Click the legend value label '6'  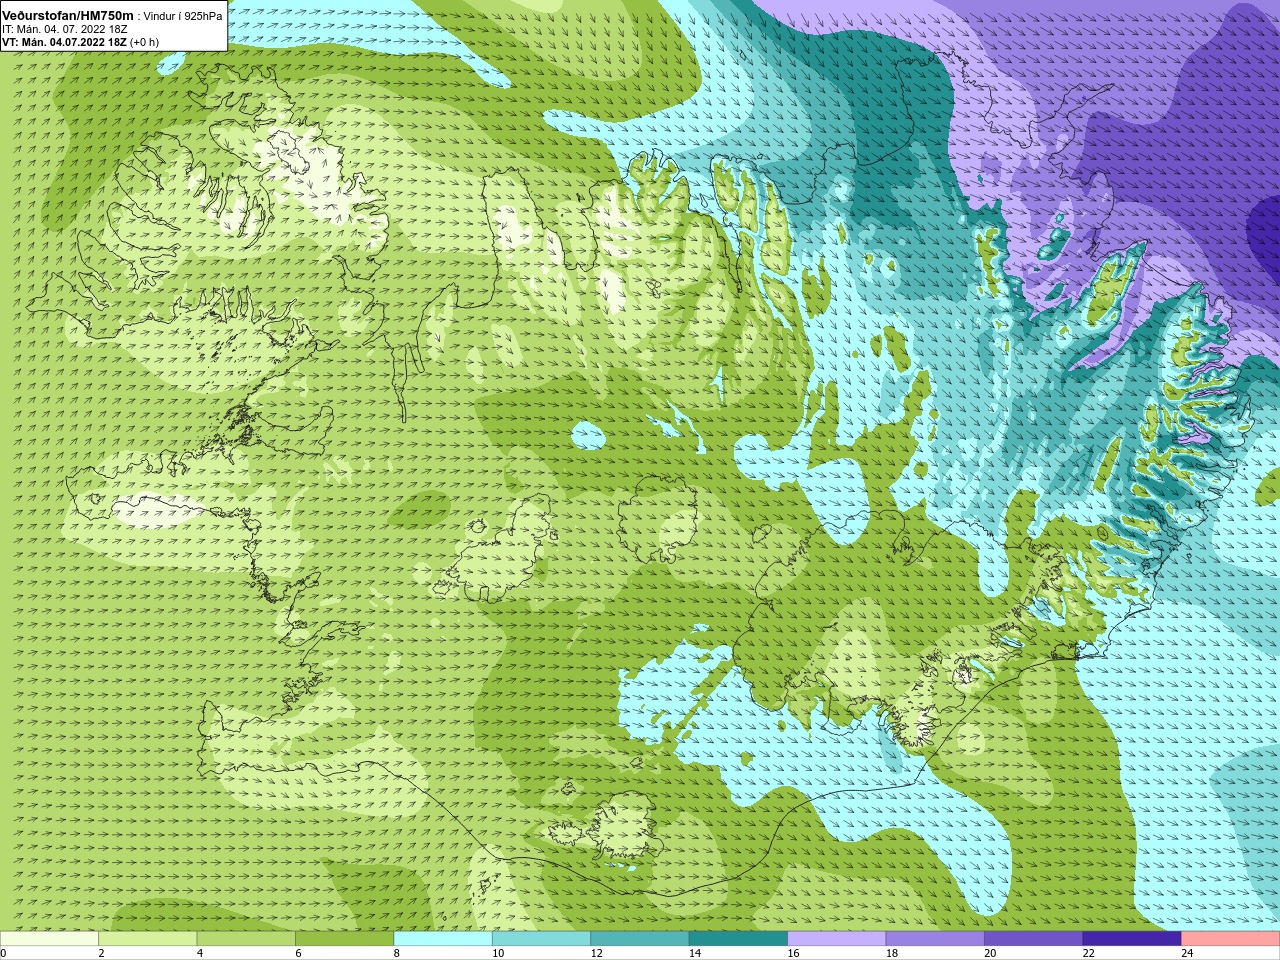point(298,953)
